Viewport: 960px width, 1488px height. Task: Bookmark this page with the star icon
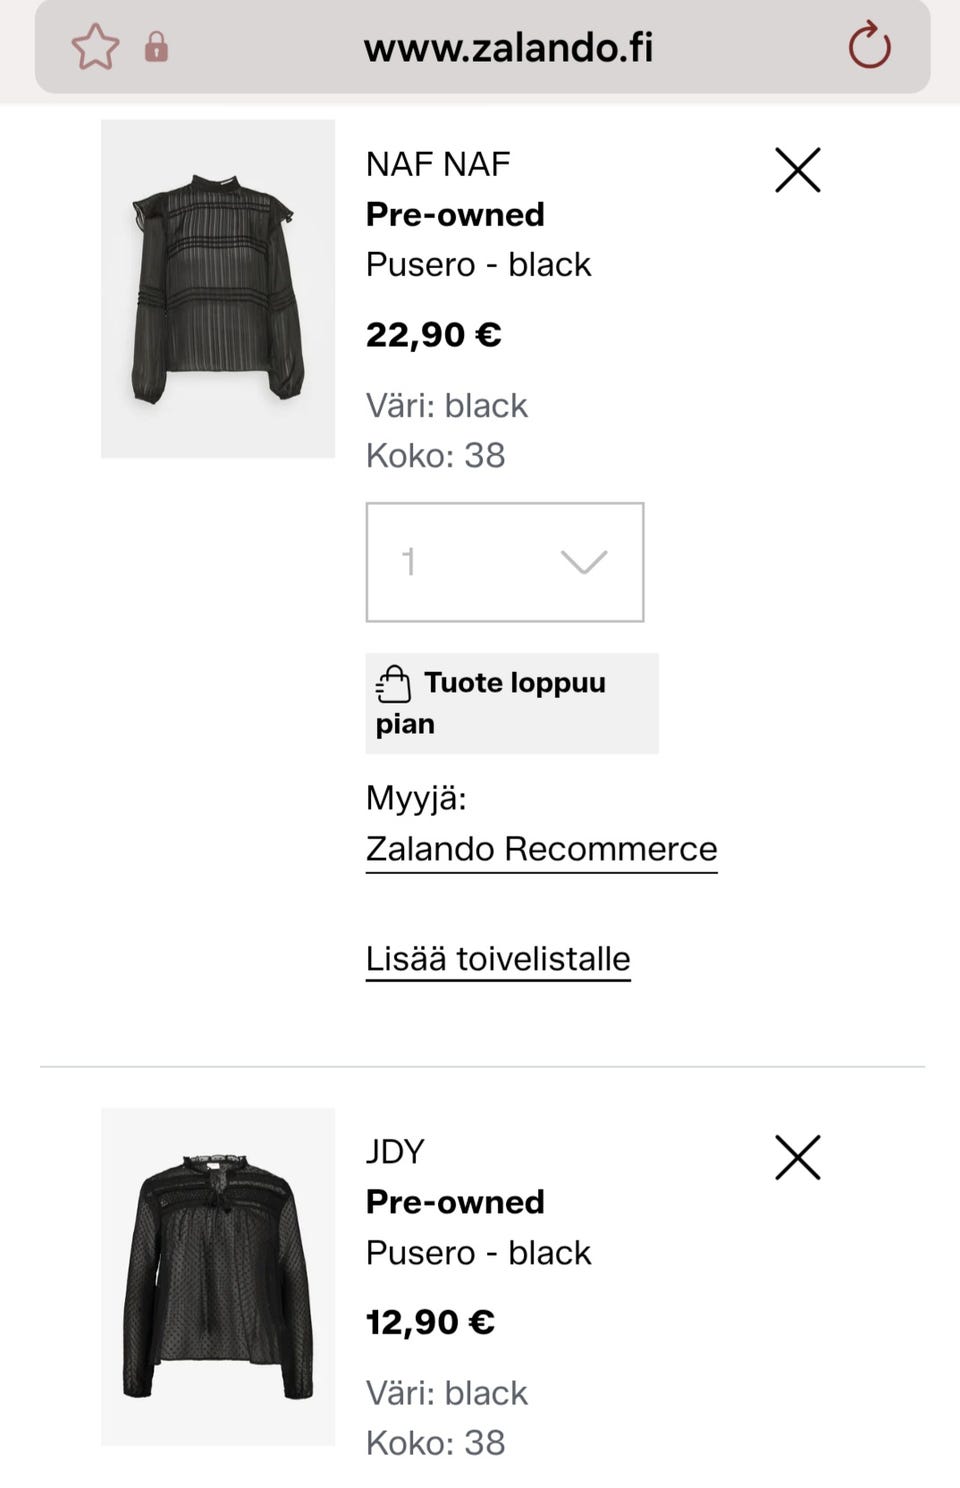(95, 47)
